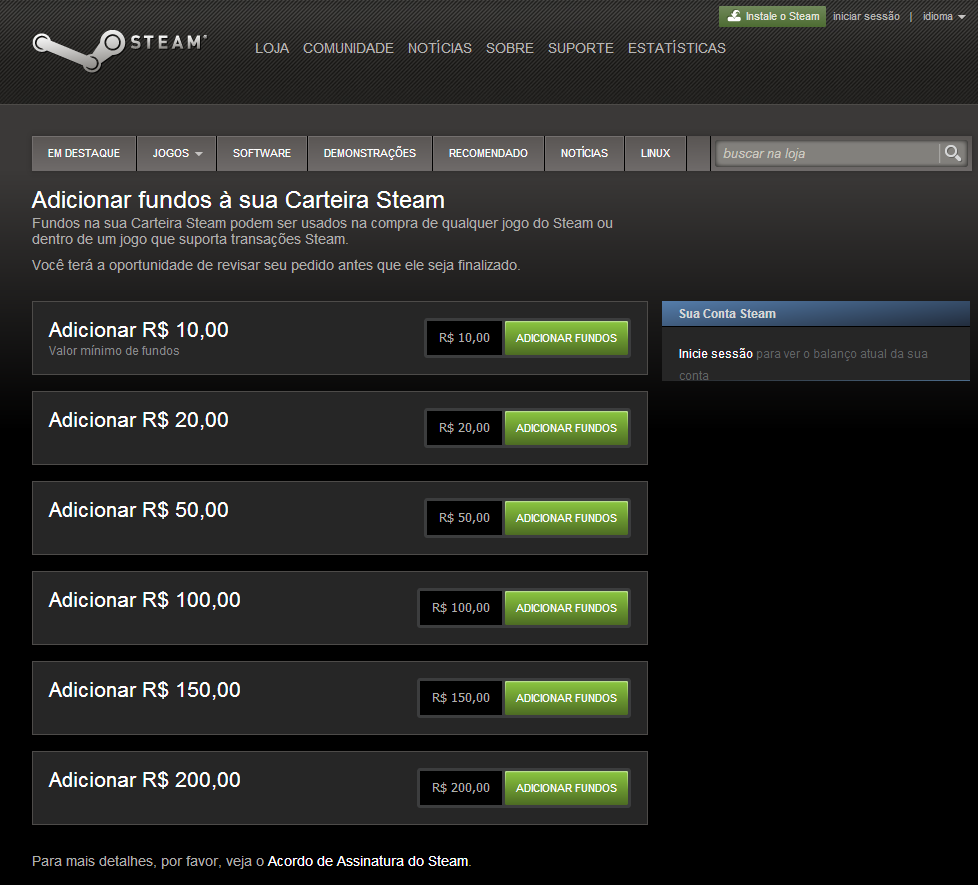This screenshot has height=885, width=978.
Task: Select the EM DESTAQUE store tab
Action: [84, 153]
